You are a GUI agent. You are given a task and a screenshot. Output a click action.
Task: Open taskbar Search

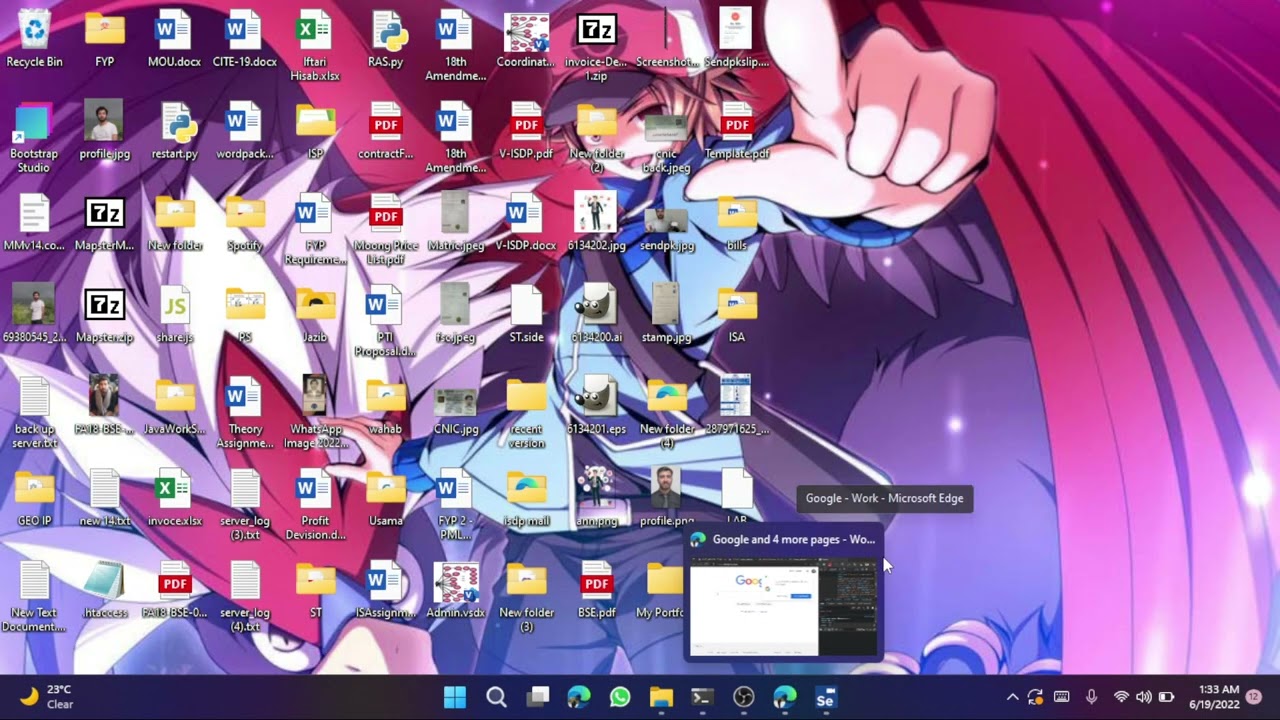(496, 697)
